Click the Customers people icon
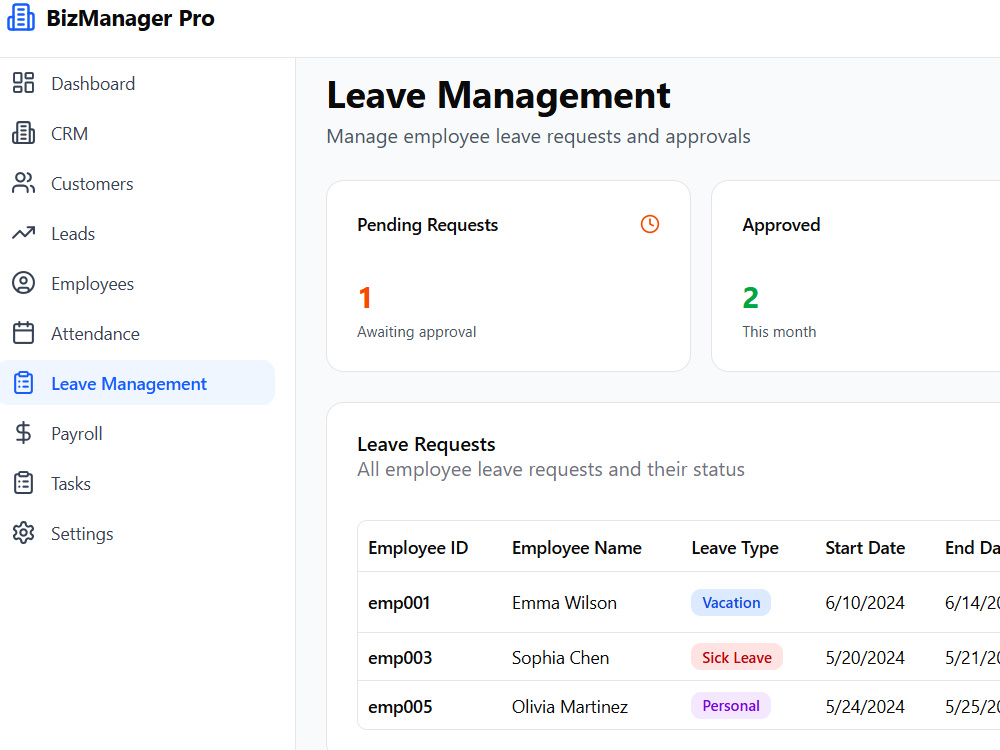 coord(24,183)
